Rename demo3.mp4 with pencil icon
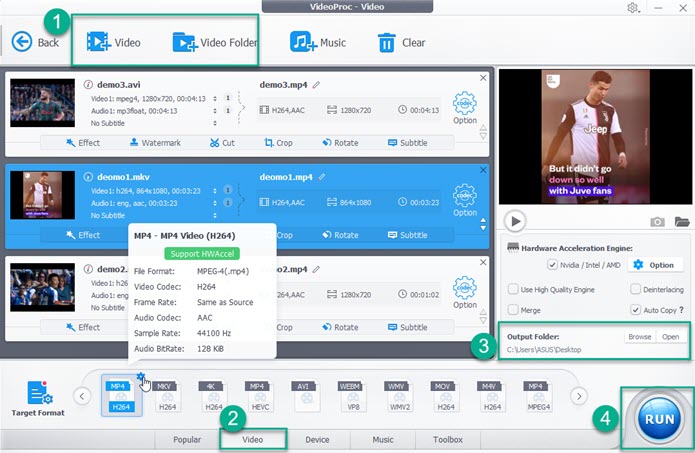This screenshot has width=695, height=453. pyautogui.click(x=316, y=85)
